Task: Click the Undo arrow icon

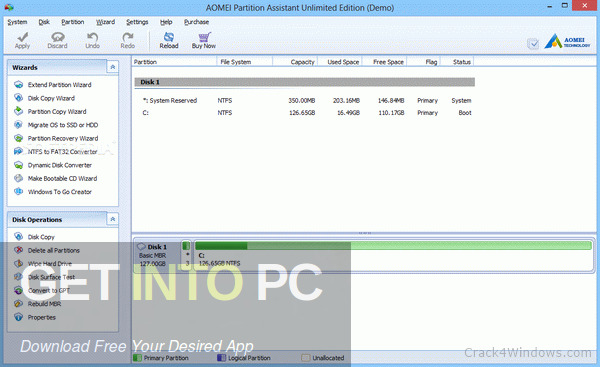Action: pyautogui.click(x=92, y=37)
